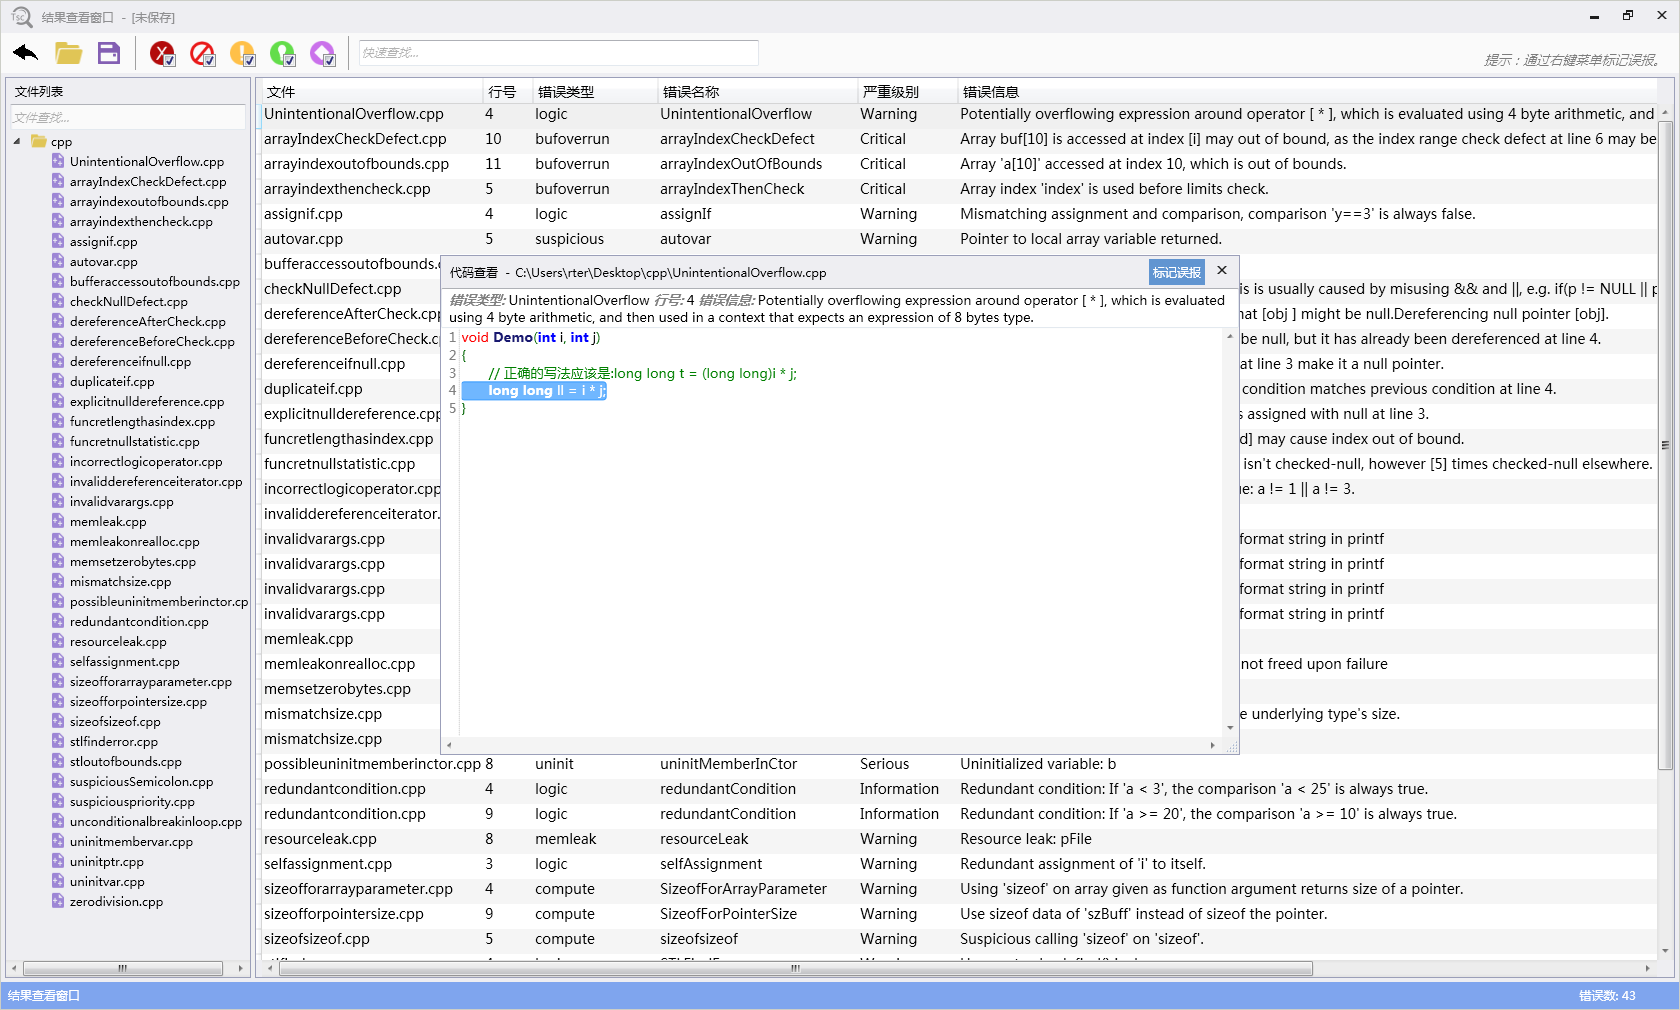Close the 代码查看 code popup
The width and height of the screenshot is (1680, 1010).
(1221, 271)
